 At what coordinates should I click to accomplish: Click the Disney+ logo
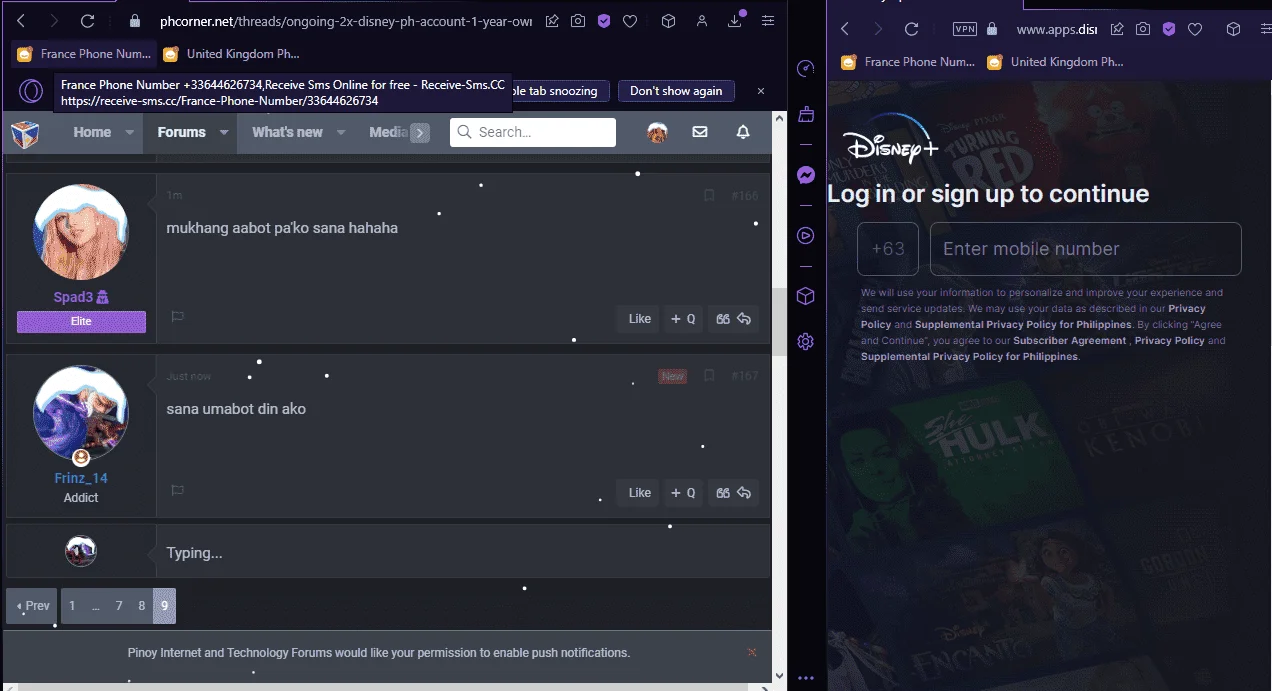pos(891,140)
